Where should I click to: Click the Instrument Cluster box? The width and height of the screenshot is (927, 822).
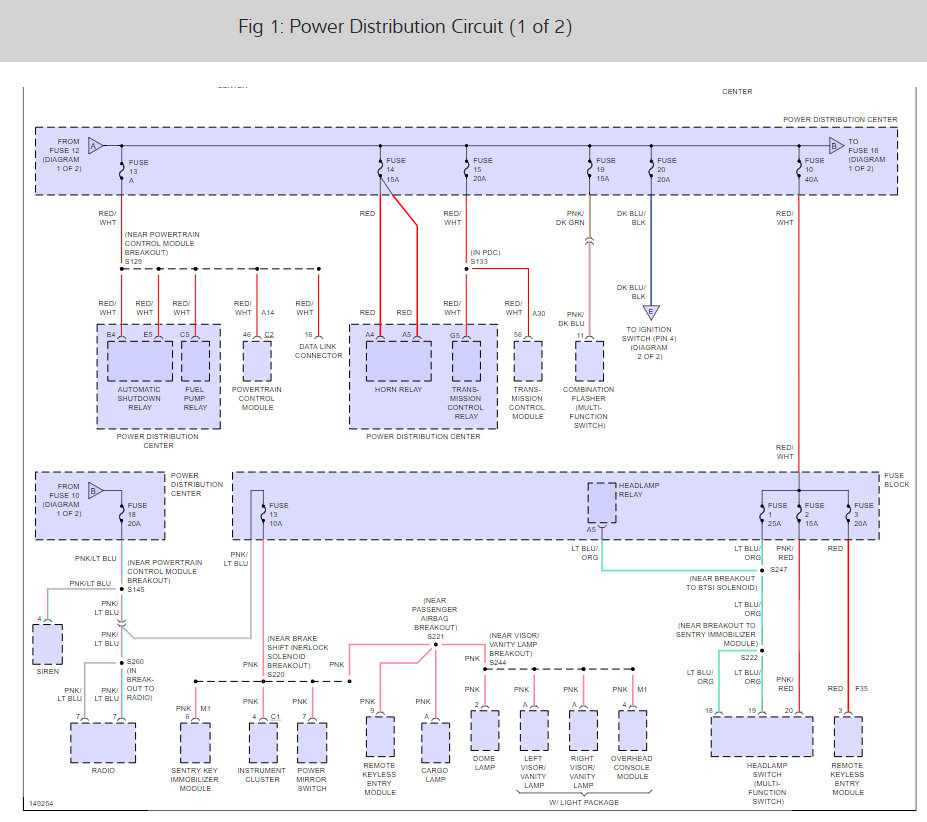pyautogui.click(x=263, y=742)
